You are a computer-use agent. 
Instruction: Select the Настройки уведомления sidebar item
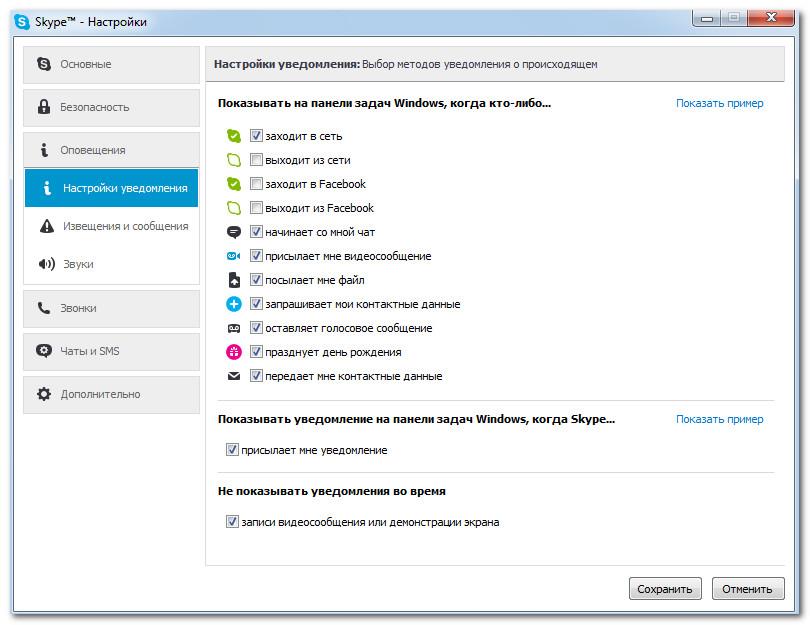pyautogui.click(x=124, y=188)
